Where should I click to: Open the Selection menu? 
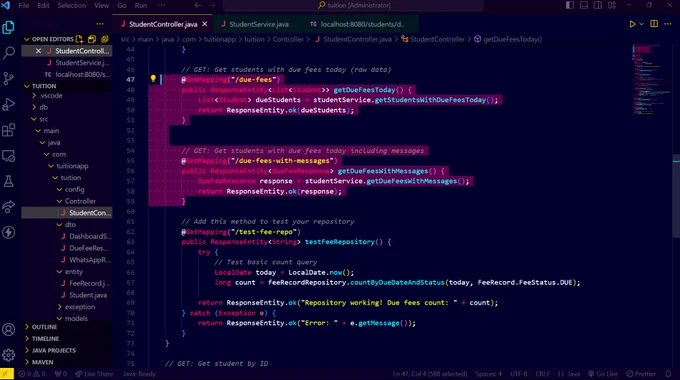[x=72, y=5]
